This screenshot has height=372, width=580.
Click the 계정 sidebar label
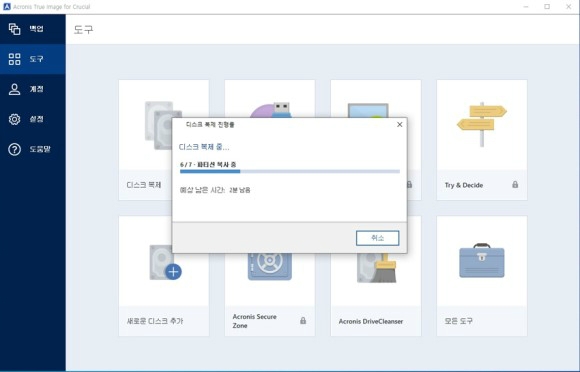(37, 89)
